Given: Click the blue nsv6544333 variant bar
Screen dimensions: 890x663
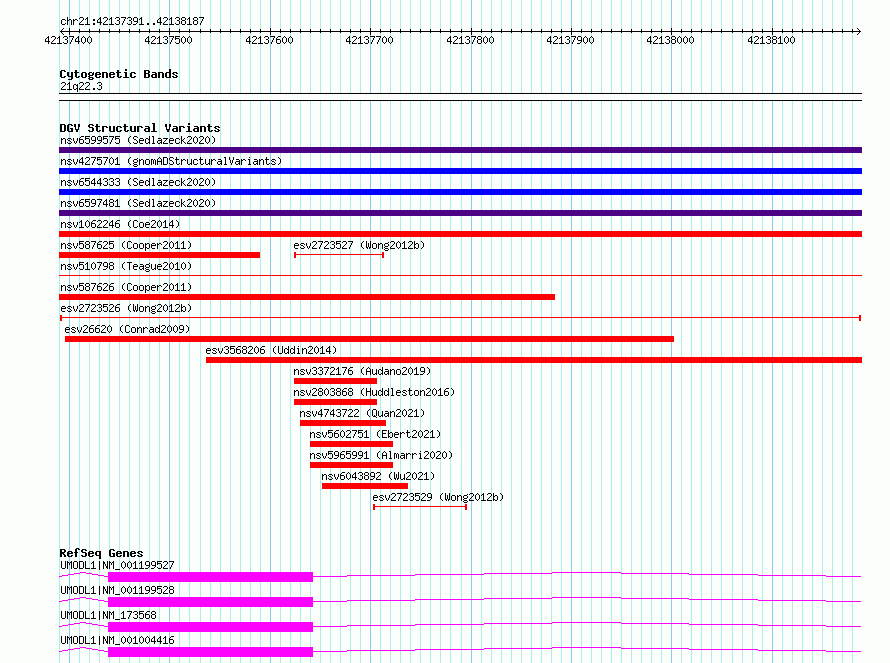Looking at the screenshot, I should (x=460, y=192).
